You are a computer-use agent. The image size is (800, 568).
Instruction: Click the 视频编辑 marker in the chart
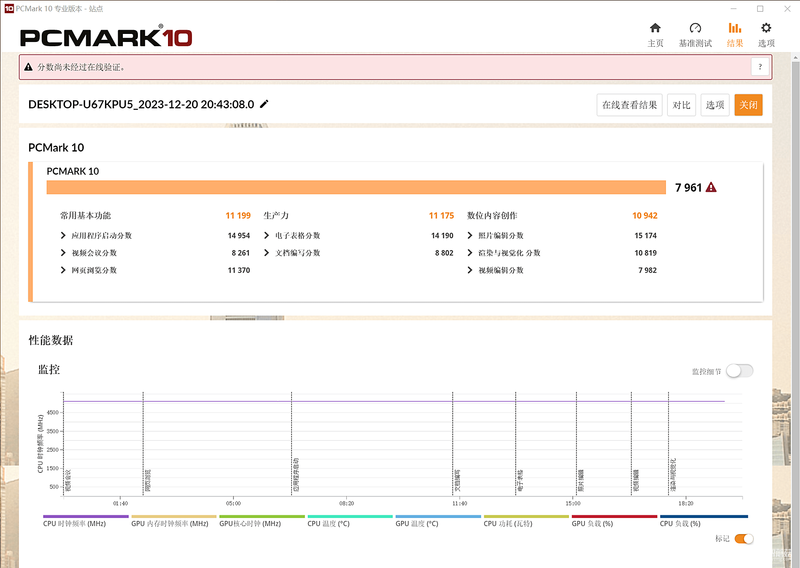point(636,481)
